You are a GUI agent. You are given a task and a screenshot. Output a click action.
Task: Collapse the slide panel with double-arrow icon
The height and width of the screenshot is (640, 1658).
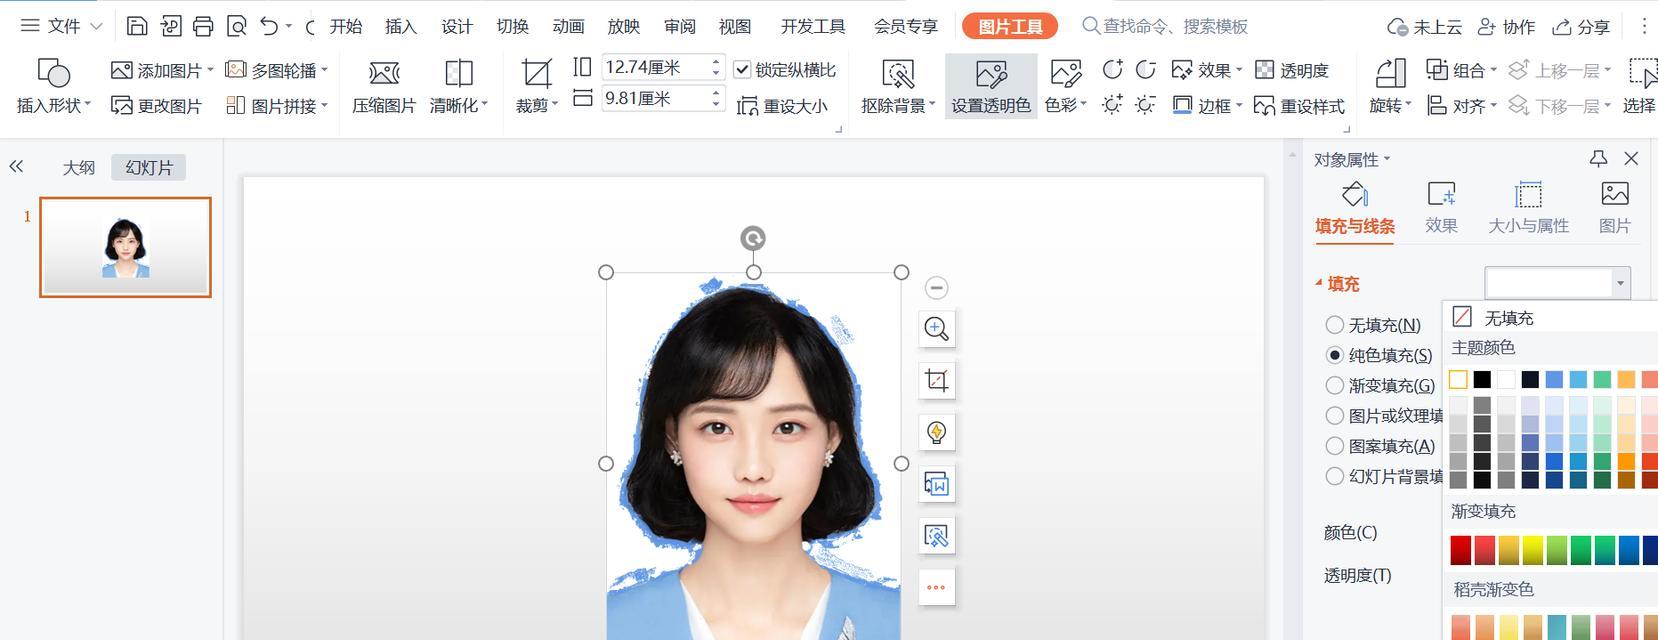(16, 167)
